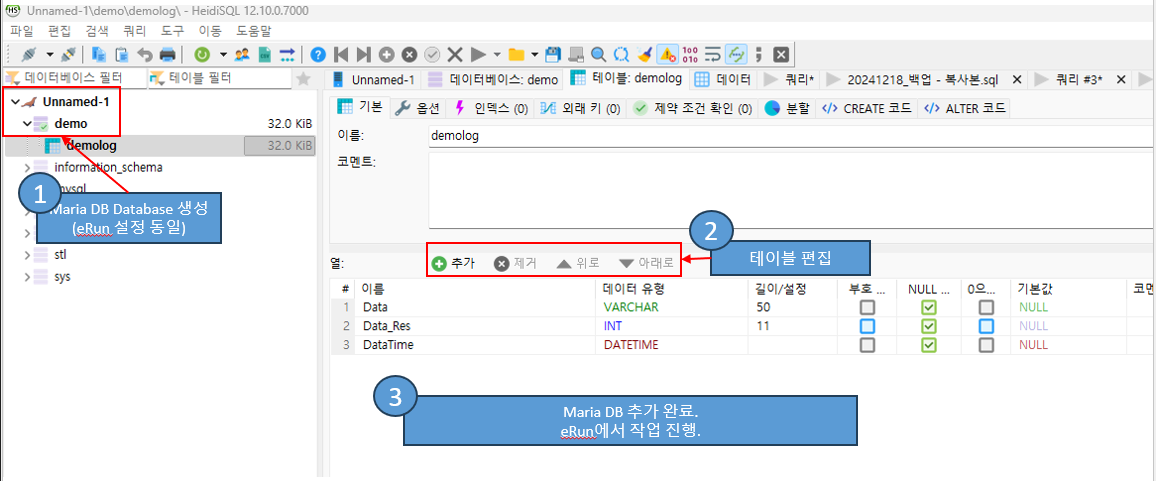Toggle zerofill checkbox for Data_Res column
Viewport: 1156px width, 481px height.
pyautogui.click(x=986, y=326)
